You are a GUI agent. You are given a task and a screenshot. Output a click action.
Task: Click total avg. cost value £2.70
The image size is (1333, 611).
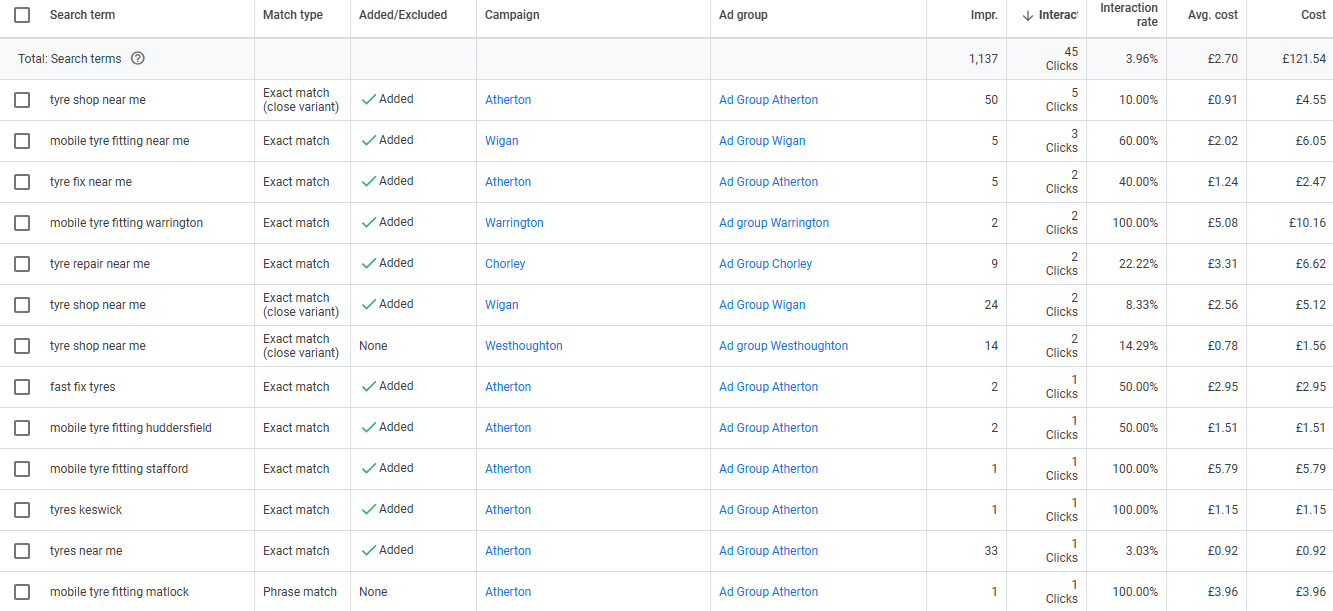pyautogui.click(x=1222, y=59)
